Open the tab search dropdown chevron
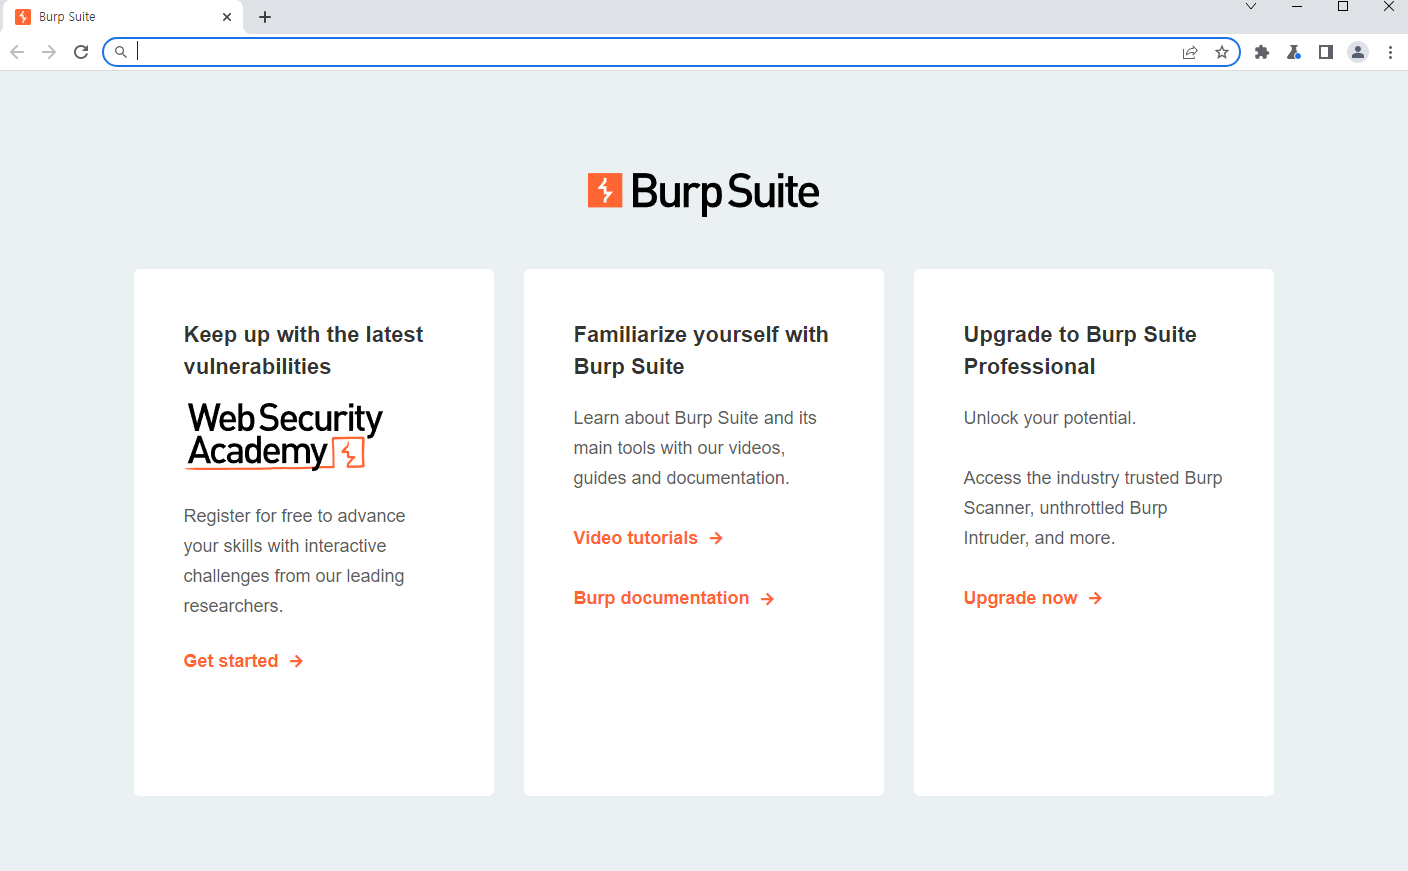The height and width of the screenshot is (871, 1408). (x=1250, y=7)
